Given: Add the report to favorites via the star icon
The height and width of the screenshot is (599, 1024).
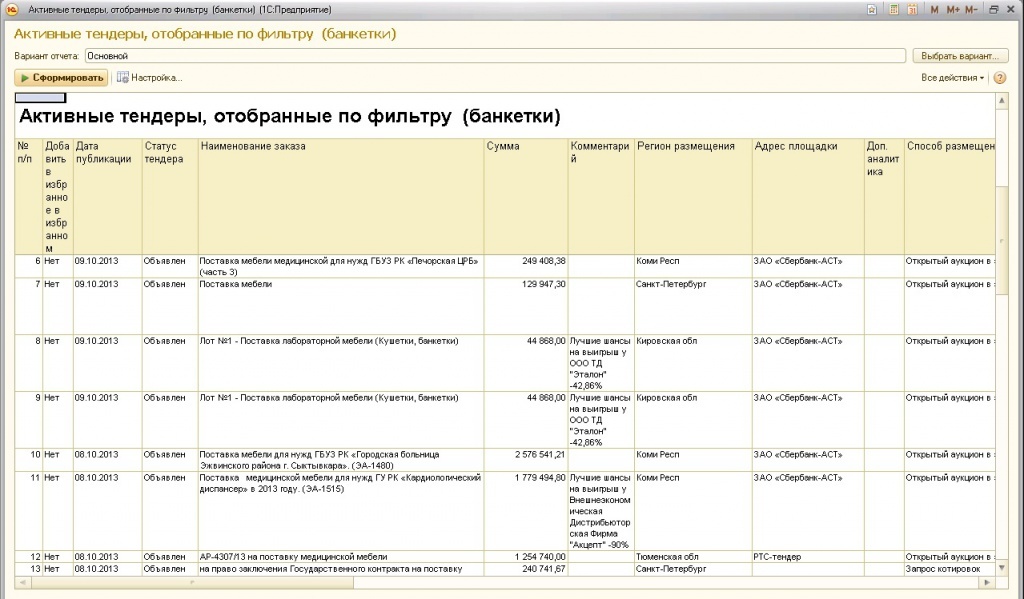Looking at the screenshot, I should tap(873, 9).
